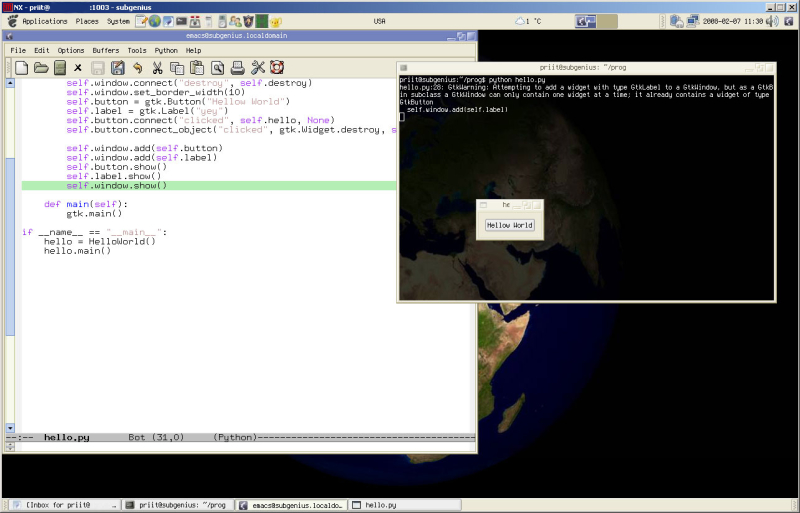Launch the terminal icon in top panel
The image size is (800, 513).
coord(181,21)
